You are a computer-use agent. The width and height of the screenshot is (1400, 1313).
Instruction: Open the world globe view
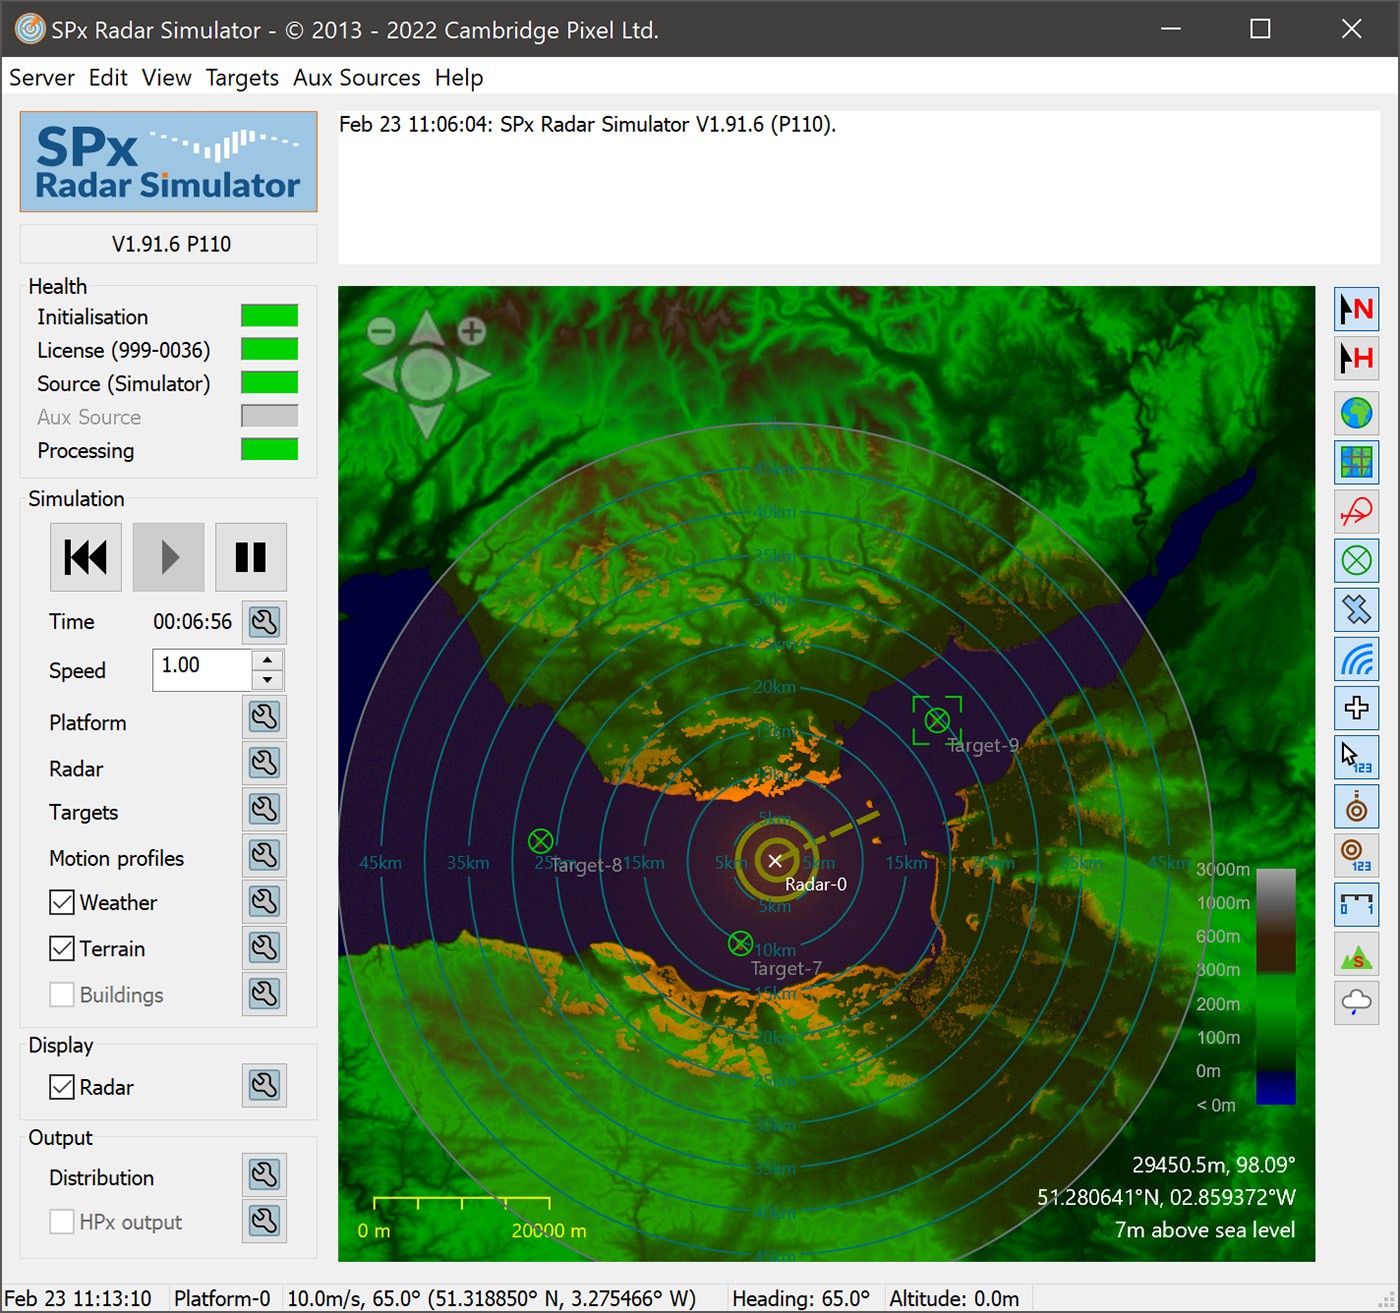tap(1356, 413)
